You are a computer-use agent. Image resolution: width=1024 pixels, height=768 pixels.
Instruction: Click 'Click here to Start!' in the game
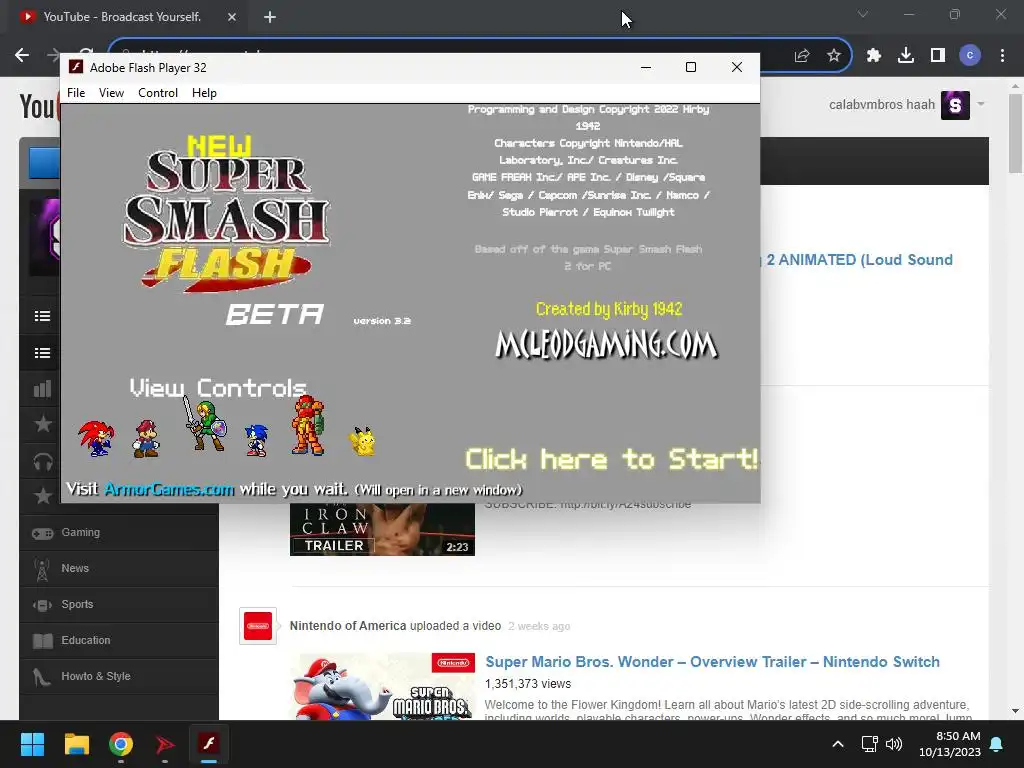611,459
